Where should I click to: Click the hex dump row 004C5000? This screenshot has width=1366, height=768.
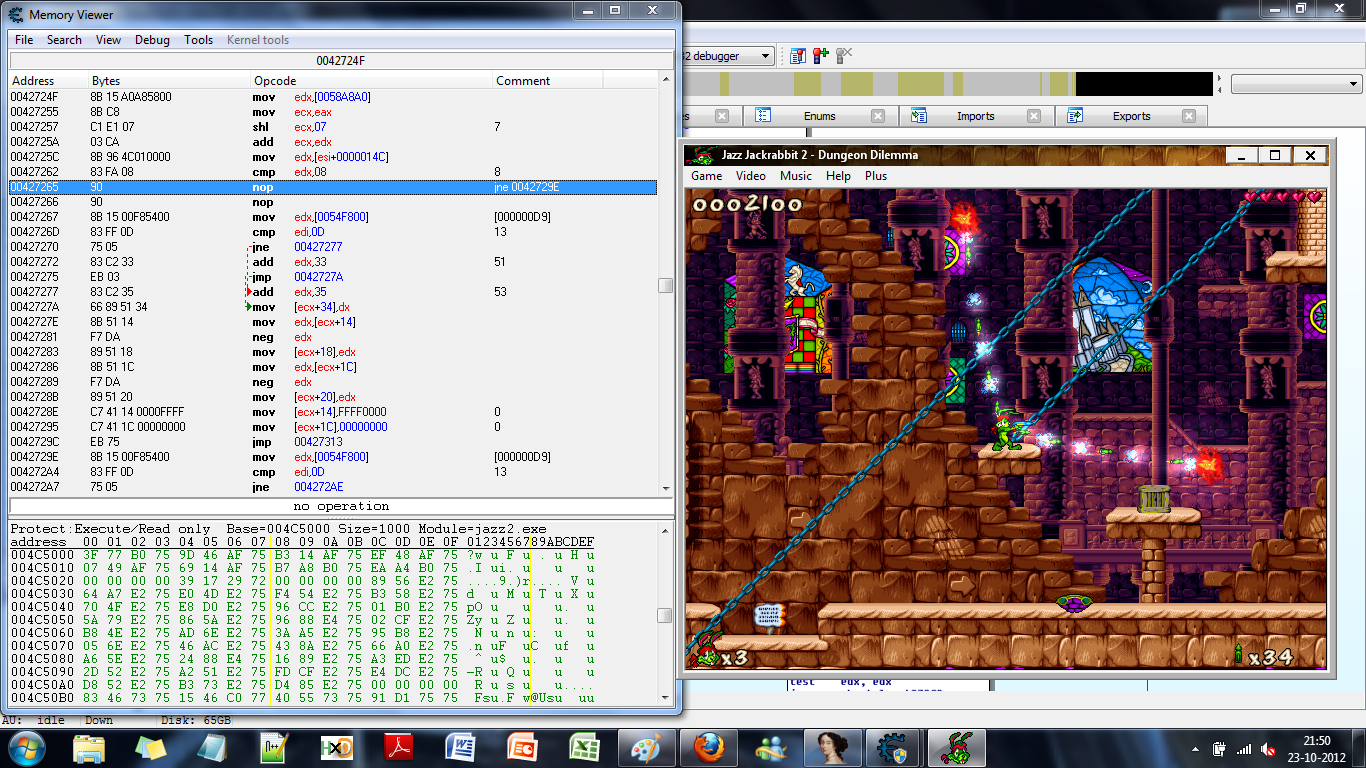(x=303, y=555)
